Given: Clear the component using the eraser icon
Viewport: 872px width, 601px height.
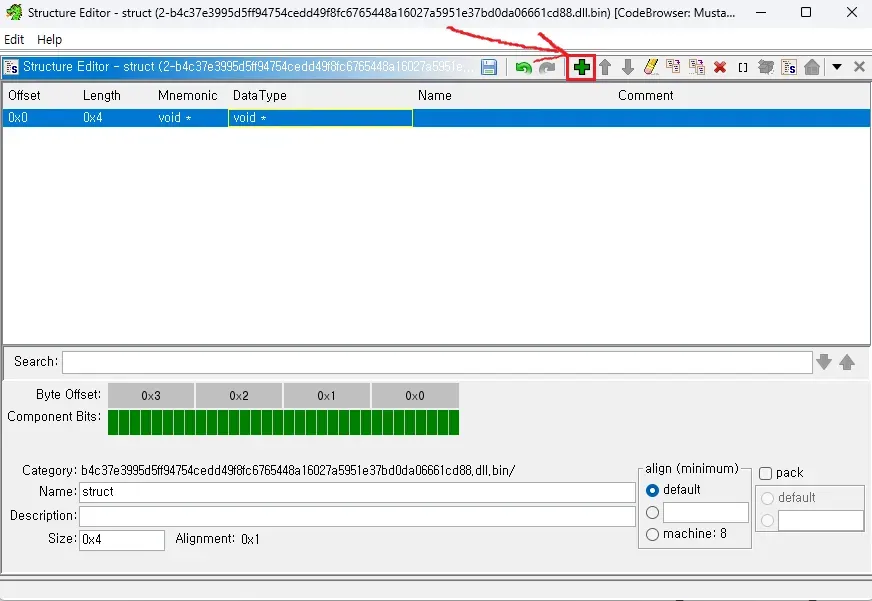Looking at the screenshot, I should [x=651, y=67].
